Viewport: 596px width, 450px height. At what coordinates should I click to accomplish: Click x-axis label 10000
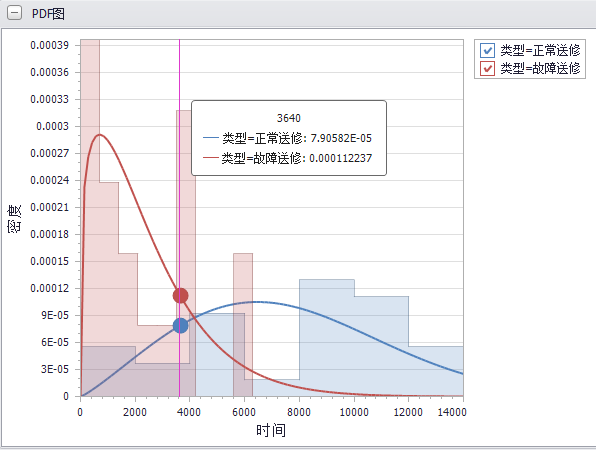coord(354,412)
